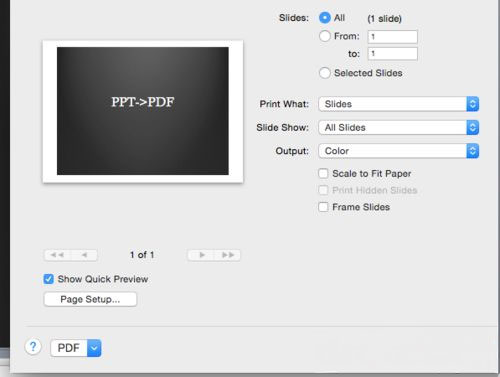Click the '(1 slide)' count text
Viewport: 500px width, 377px height.
(x=385, y=19)
